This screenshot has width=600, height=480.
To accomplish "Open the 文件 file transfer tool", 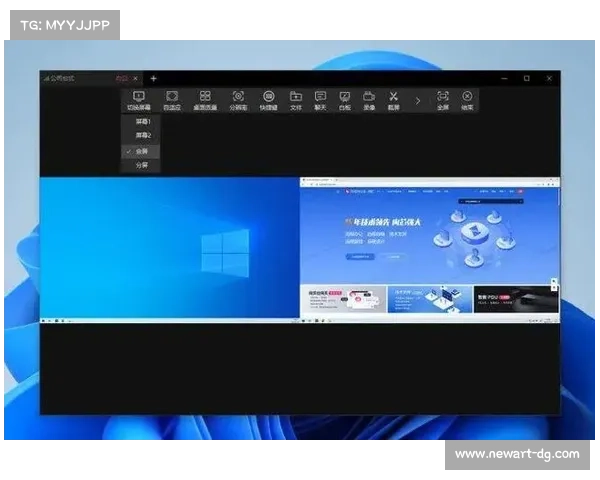I will point(296,101).
